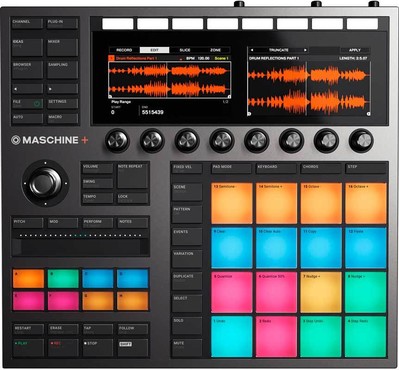This screenshot has height=370, width=399.
Task: Turn the rightmost knob under the display
Action: (x=361, y=141)
